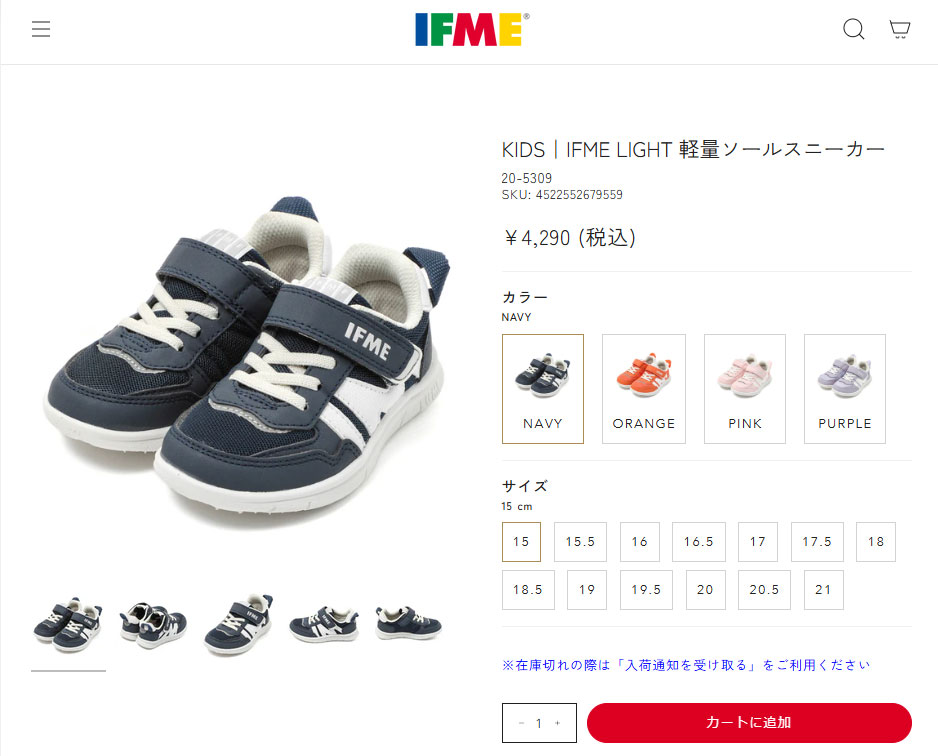938x756 pixels.
Task: Select the NAVY color option
Action: (543, 389)
